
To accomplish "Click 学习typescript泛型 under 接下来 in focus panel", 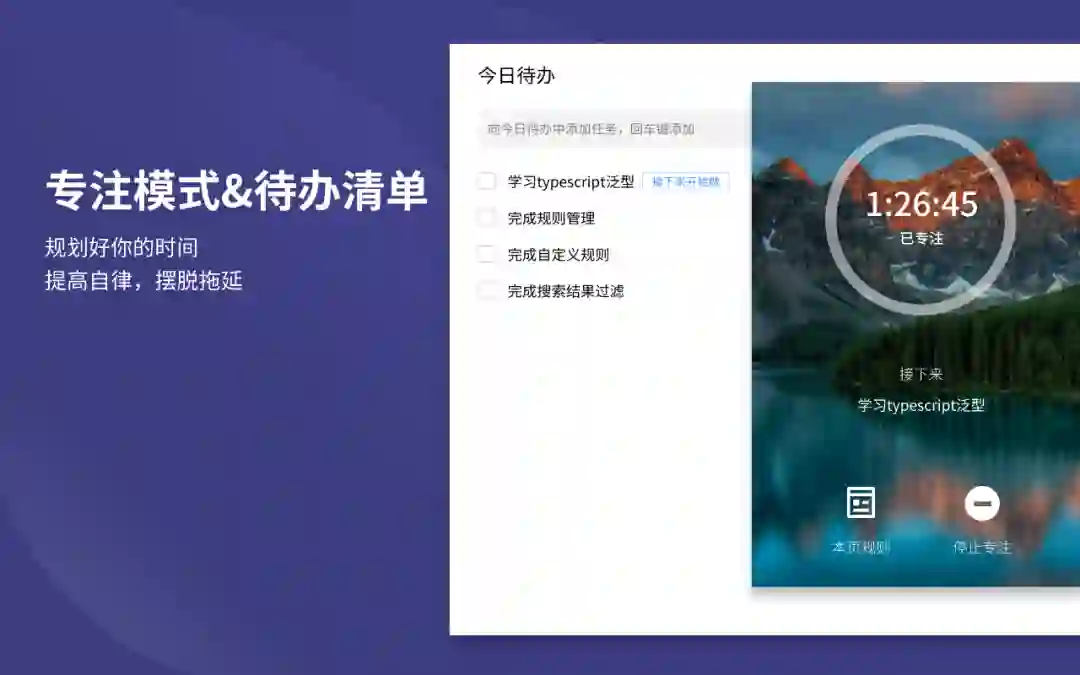I will click(x=921, y=406).
